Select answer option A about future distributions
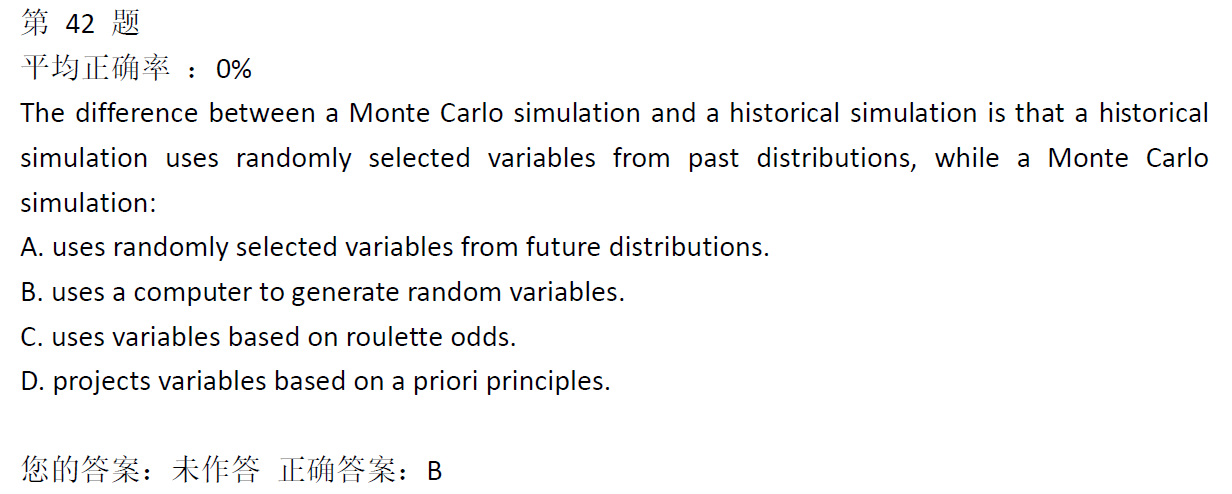The height and width of the screenshot is (494, 1232). pos(395,247)
